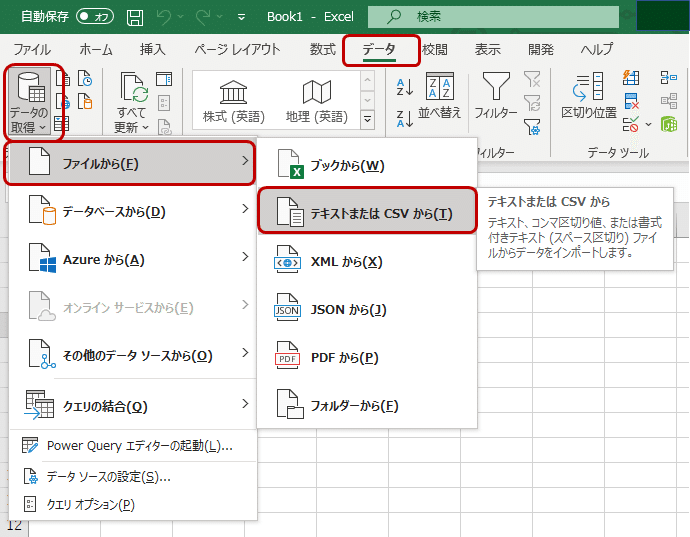Switch to the 挿入 tab
The image size is (690, 537).
(x=152, y=49)
